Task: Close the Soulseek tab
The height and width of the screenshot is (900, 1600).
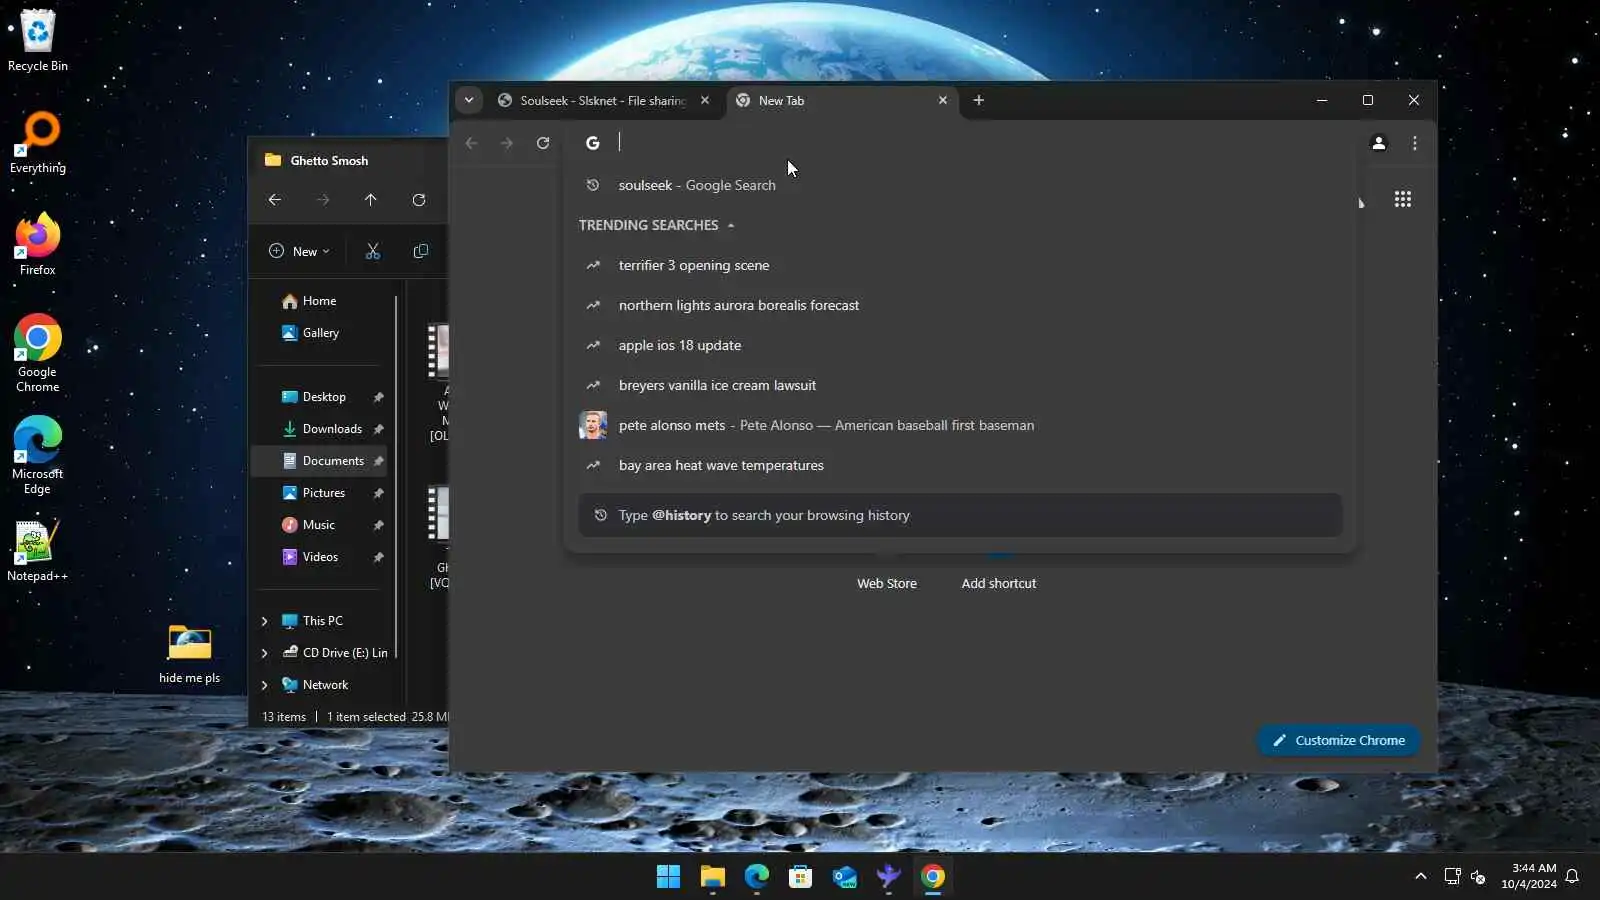Action: 705,100
